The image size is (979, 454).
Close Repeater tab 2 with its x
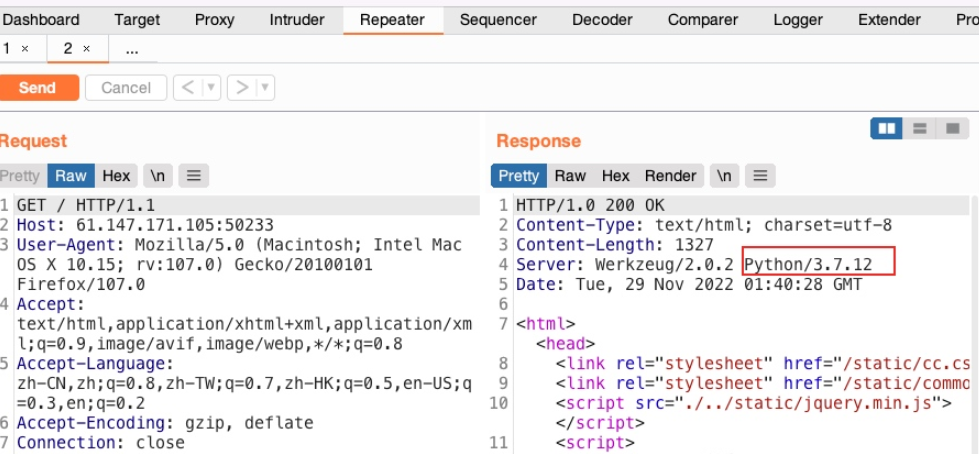[86, 49]
